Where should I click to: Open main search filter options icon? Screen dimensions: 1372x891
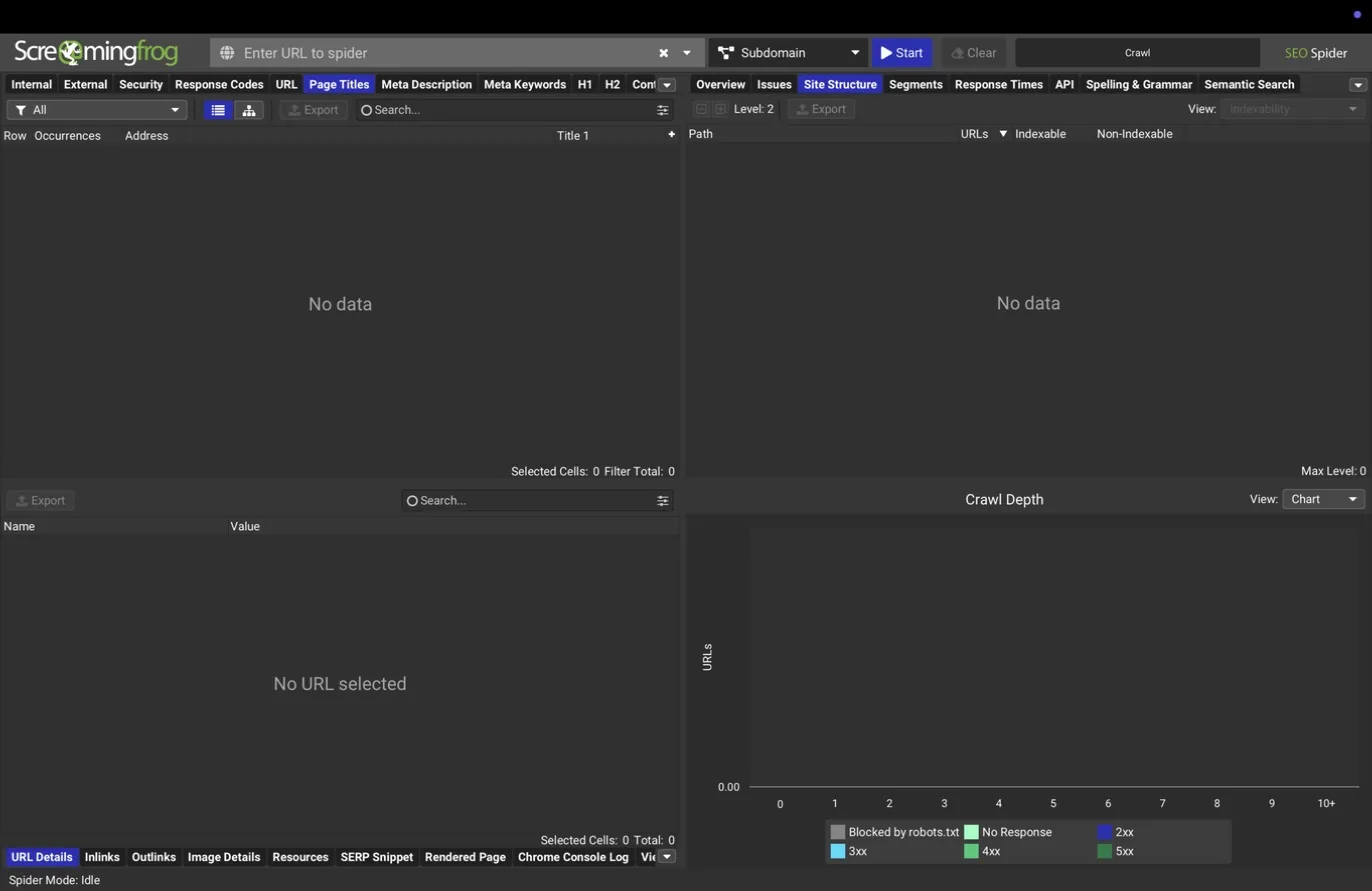pos(663,110)
